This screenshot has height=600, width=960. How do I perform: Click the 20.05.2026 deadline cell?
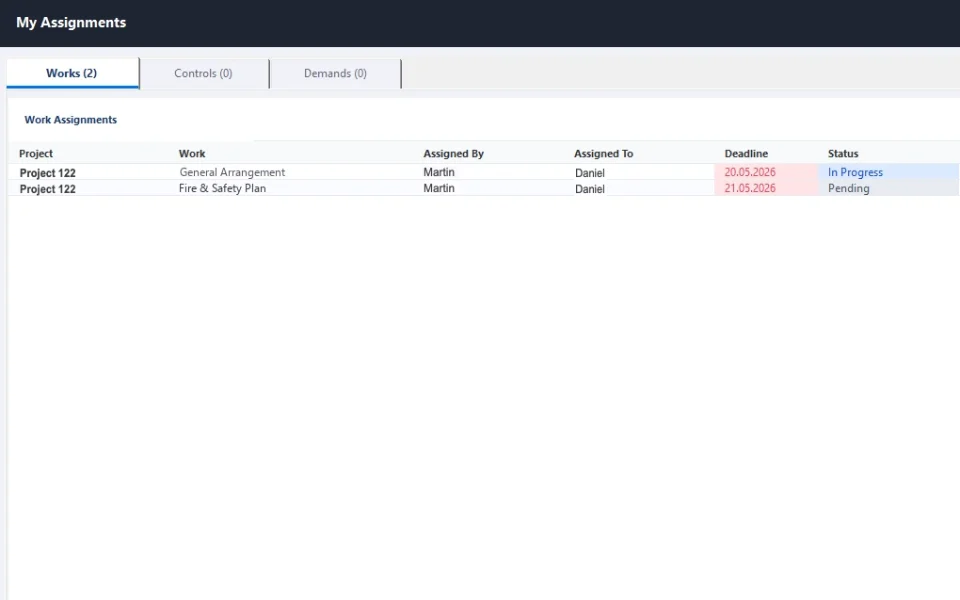pos(766,172)
